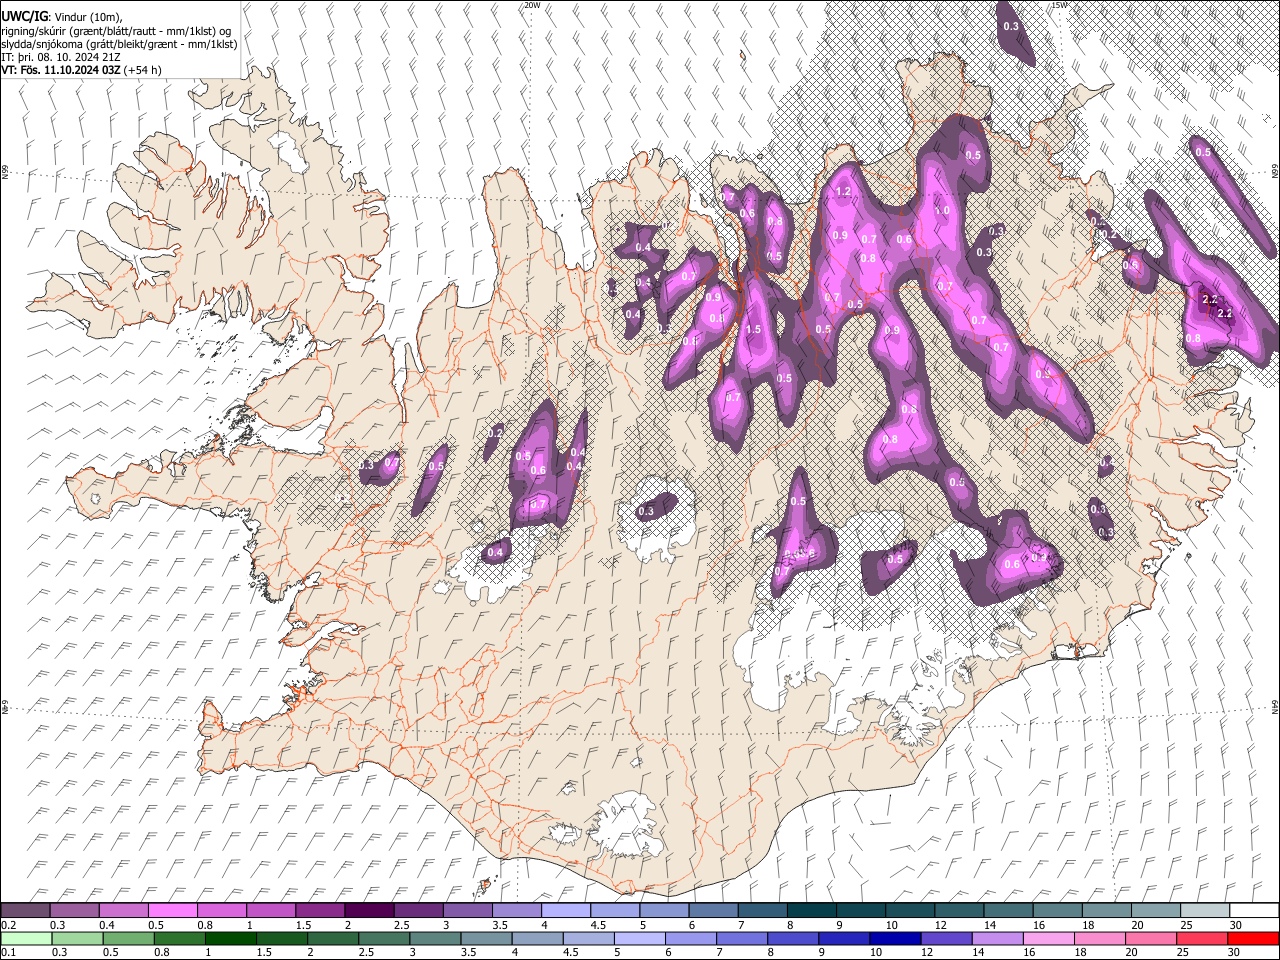Viewport: 1280px width, 960px height.
Task: Select the dark purple 2–2.5 snow scale swatch
Action: coord(369,910)
